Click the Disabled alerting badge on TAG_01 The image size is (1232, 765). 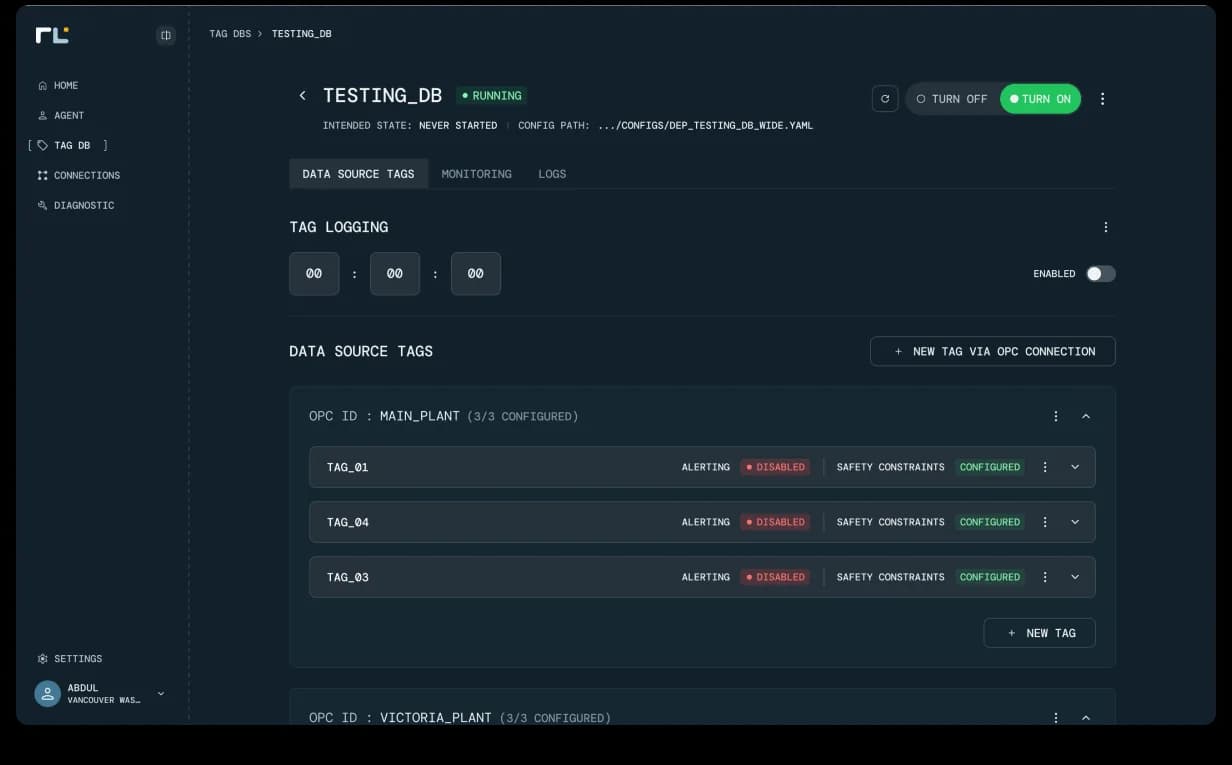[774, 467]
